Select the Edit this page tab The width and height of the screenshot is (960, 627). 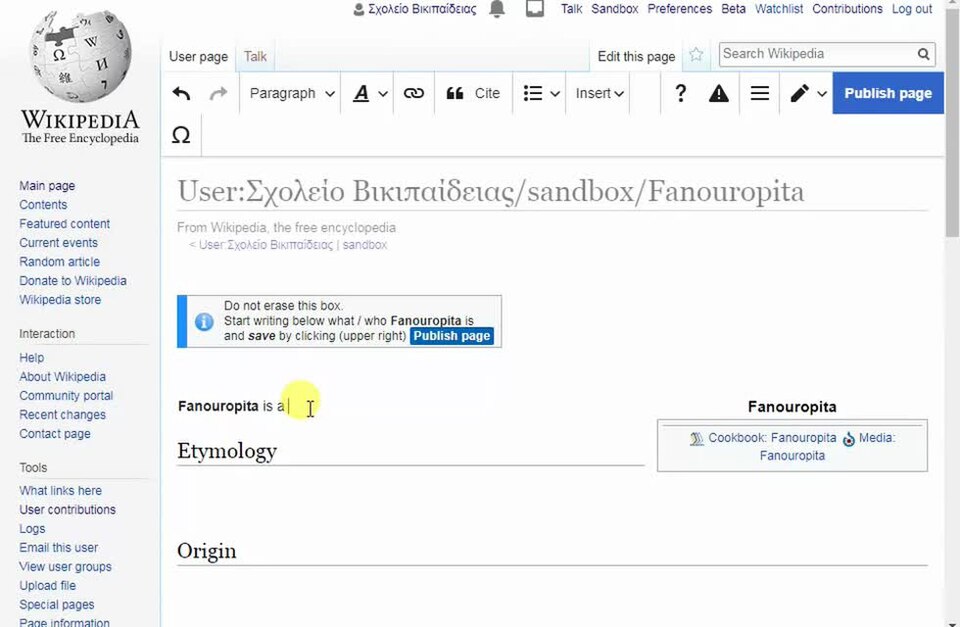pos(636,57)
